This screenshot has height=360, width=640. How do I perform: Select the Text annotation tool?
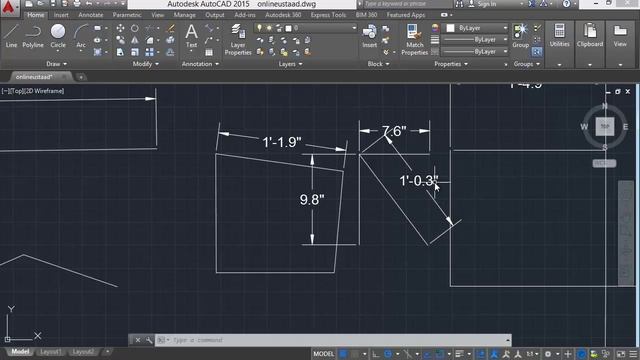pos(191,36)
